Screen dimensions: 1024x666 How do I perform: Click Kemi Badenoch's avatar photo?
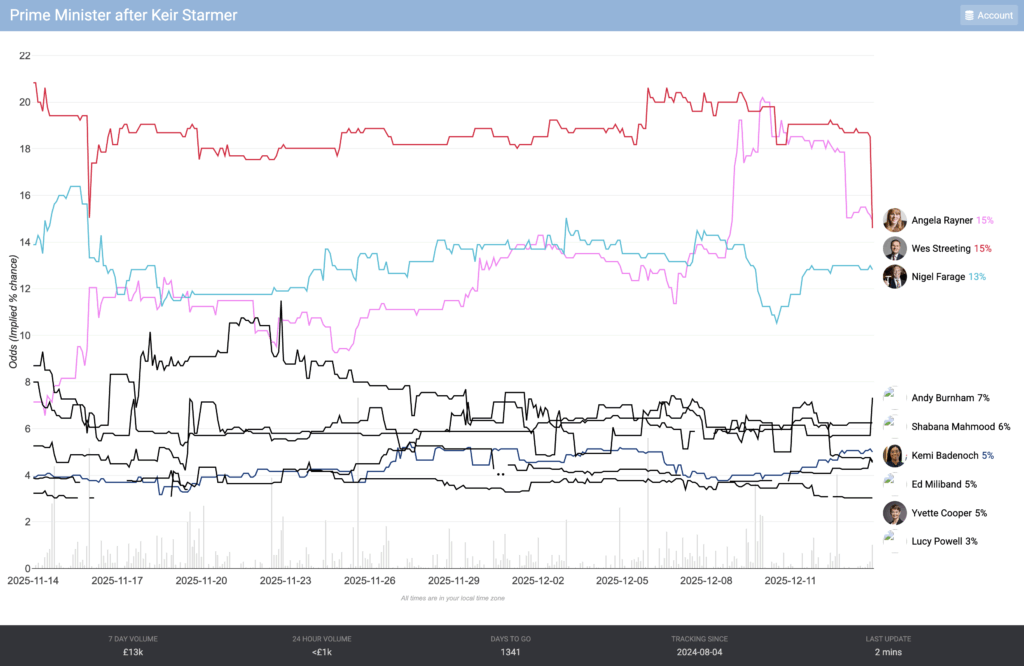click(895, 455)
